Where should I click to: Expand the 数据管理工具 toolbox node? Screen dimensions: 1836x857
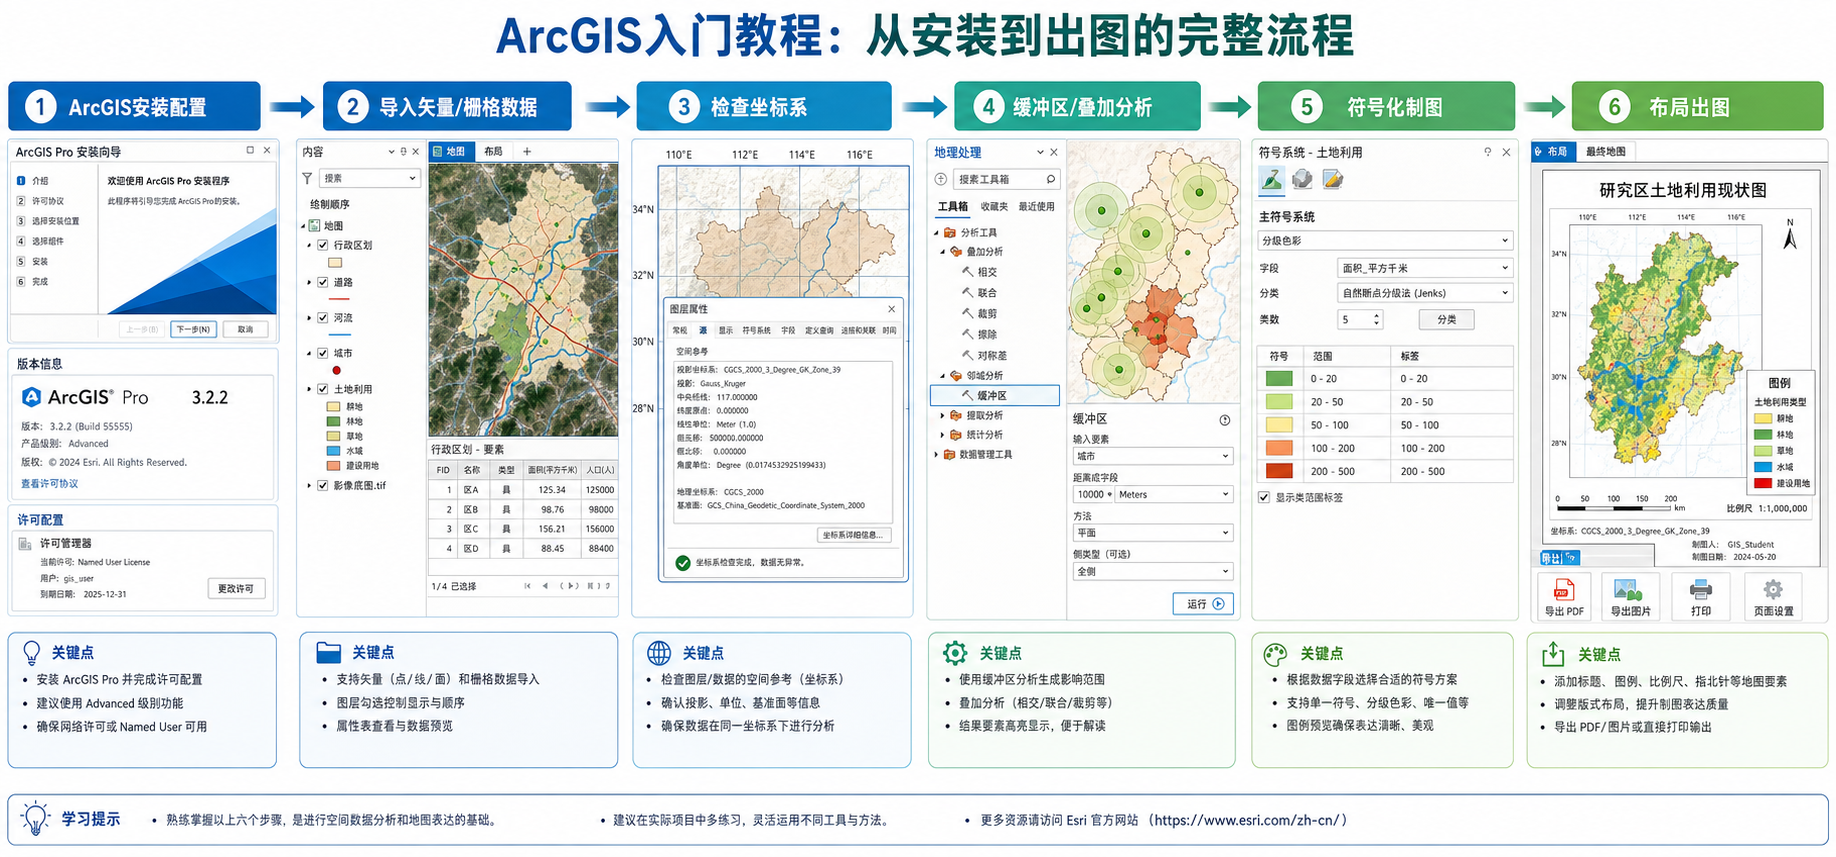tap(937, 455)
